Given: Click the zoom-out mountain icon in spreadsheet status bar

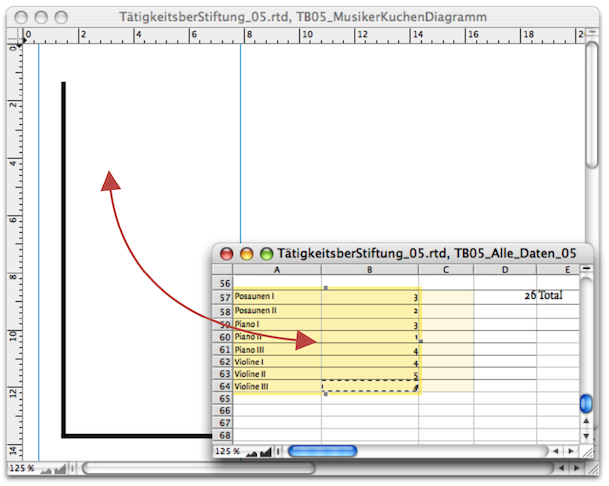Looking at the screenshot, I should tap(250, 452).
